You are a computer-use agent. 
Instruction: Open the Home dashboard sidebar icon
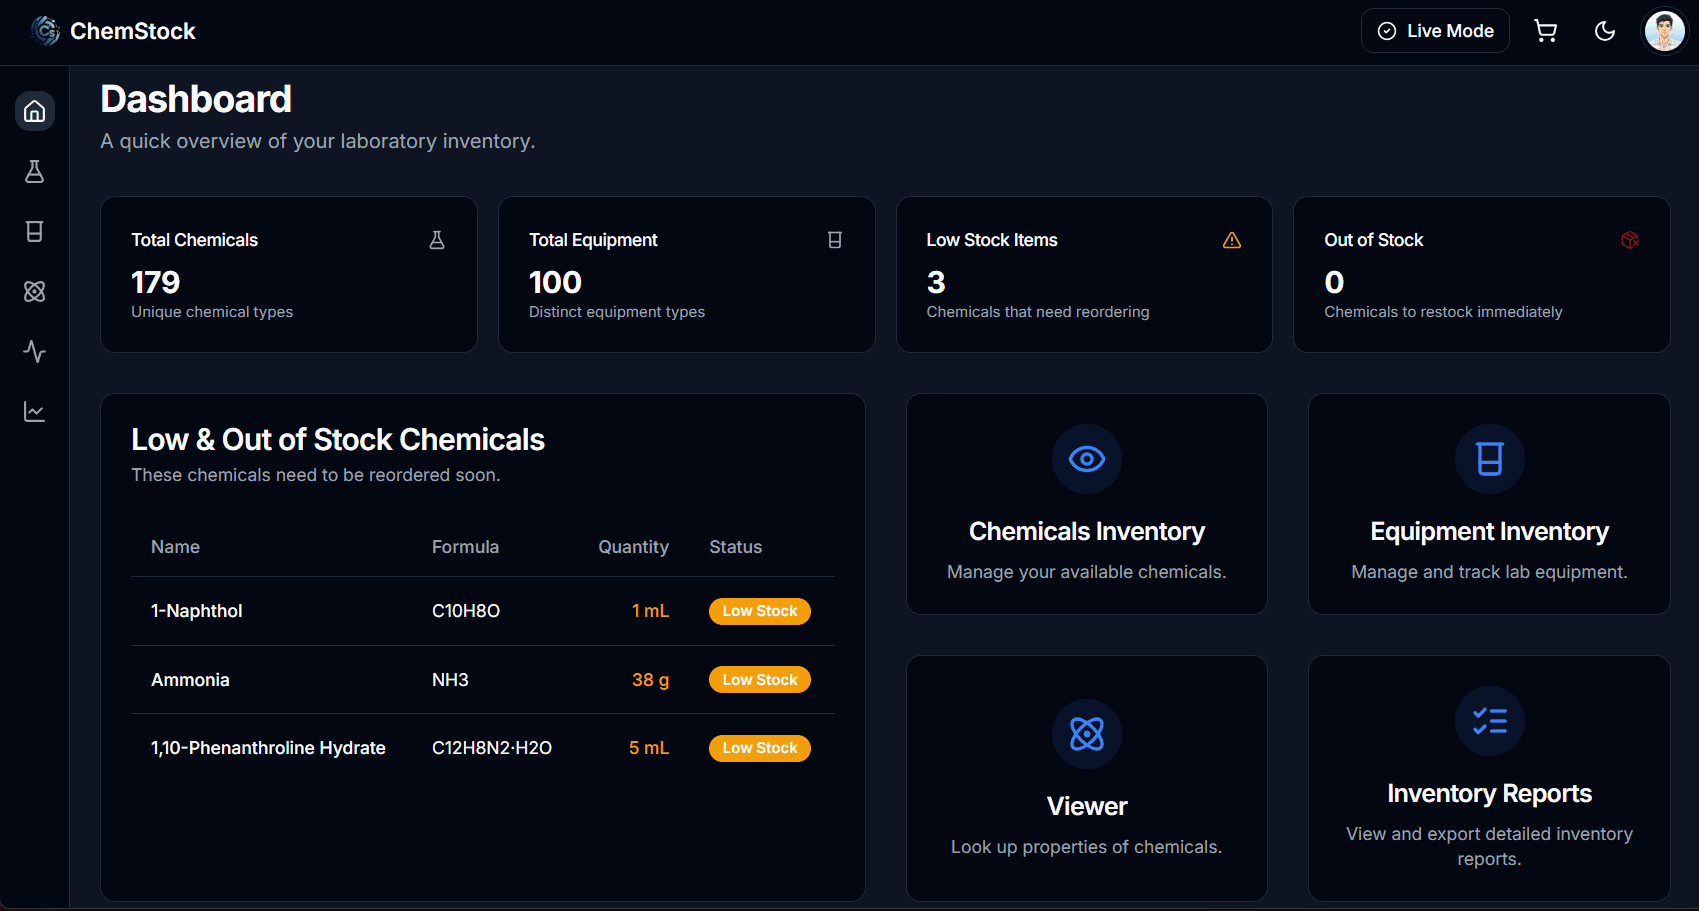click(x=34, y=111)
